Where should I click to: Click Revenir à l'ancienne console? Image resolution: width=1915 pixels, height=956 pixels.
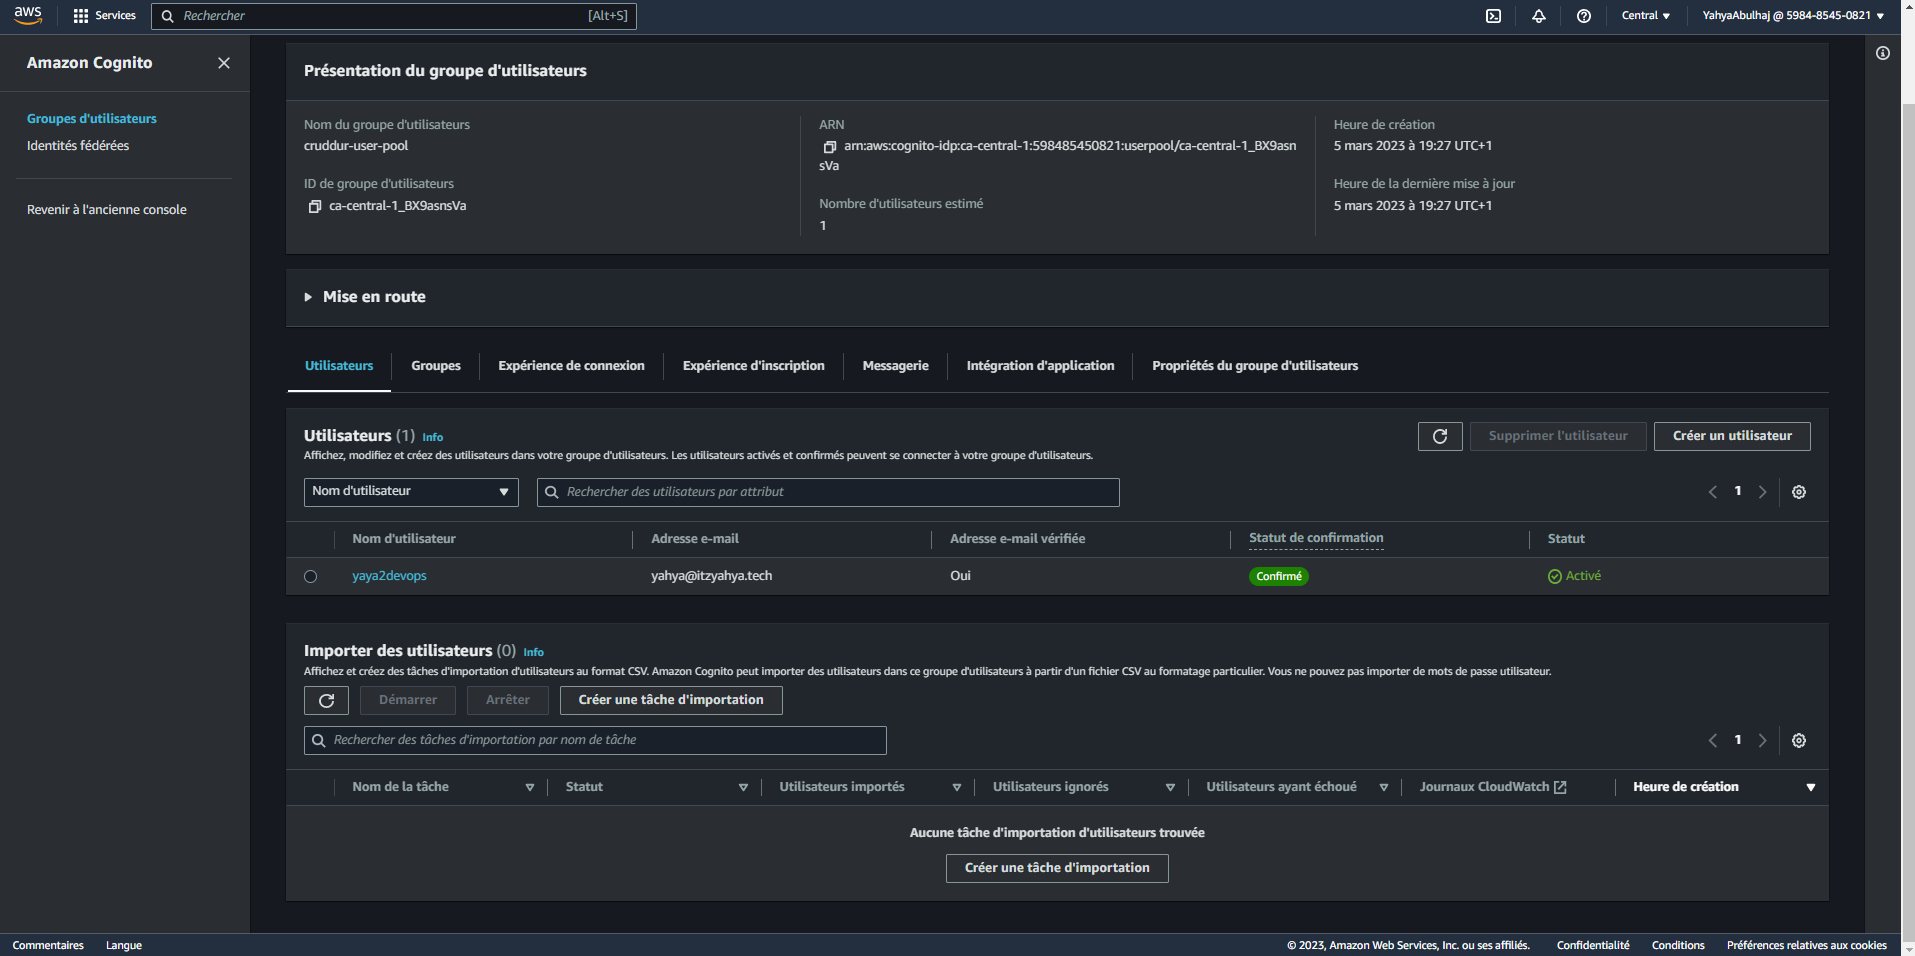107,210
